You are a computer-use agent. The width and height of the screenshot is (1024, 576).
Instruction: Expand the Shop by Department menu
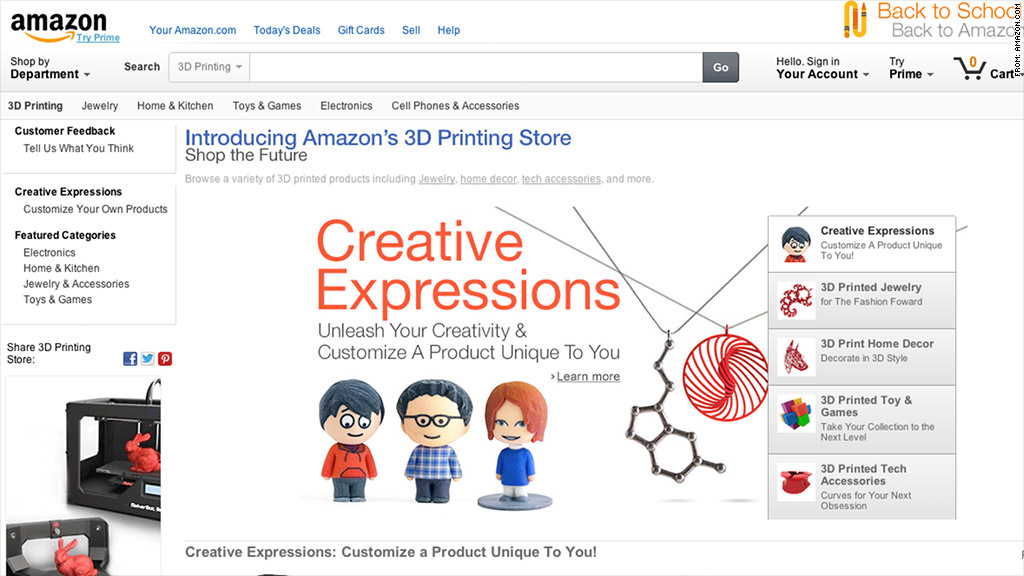click(x=50, y=68)
